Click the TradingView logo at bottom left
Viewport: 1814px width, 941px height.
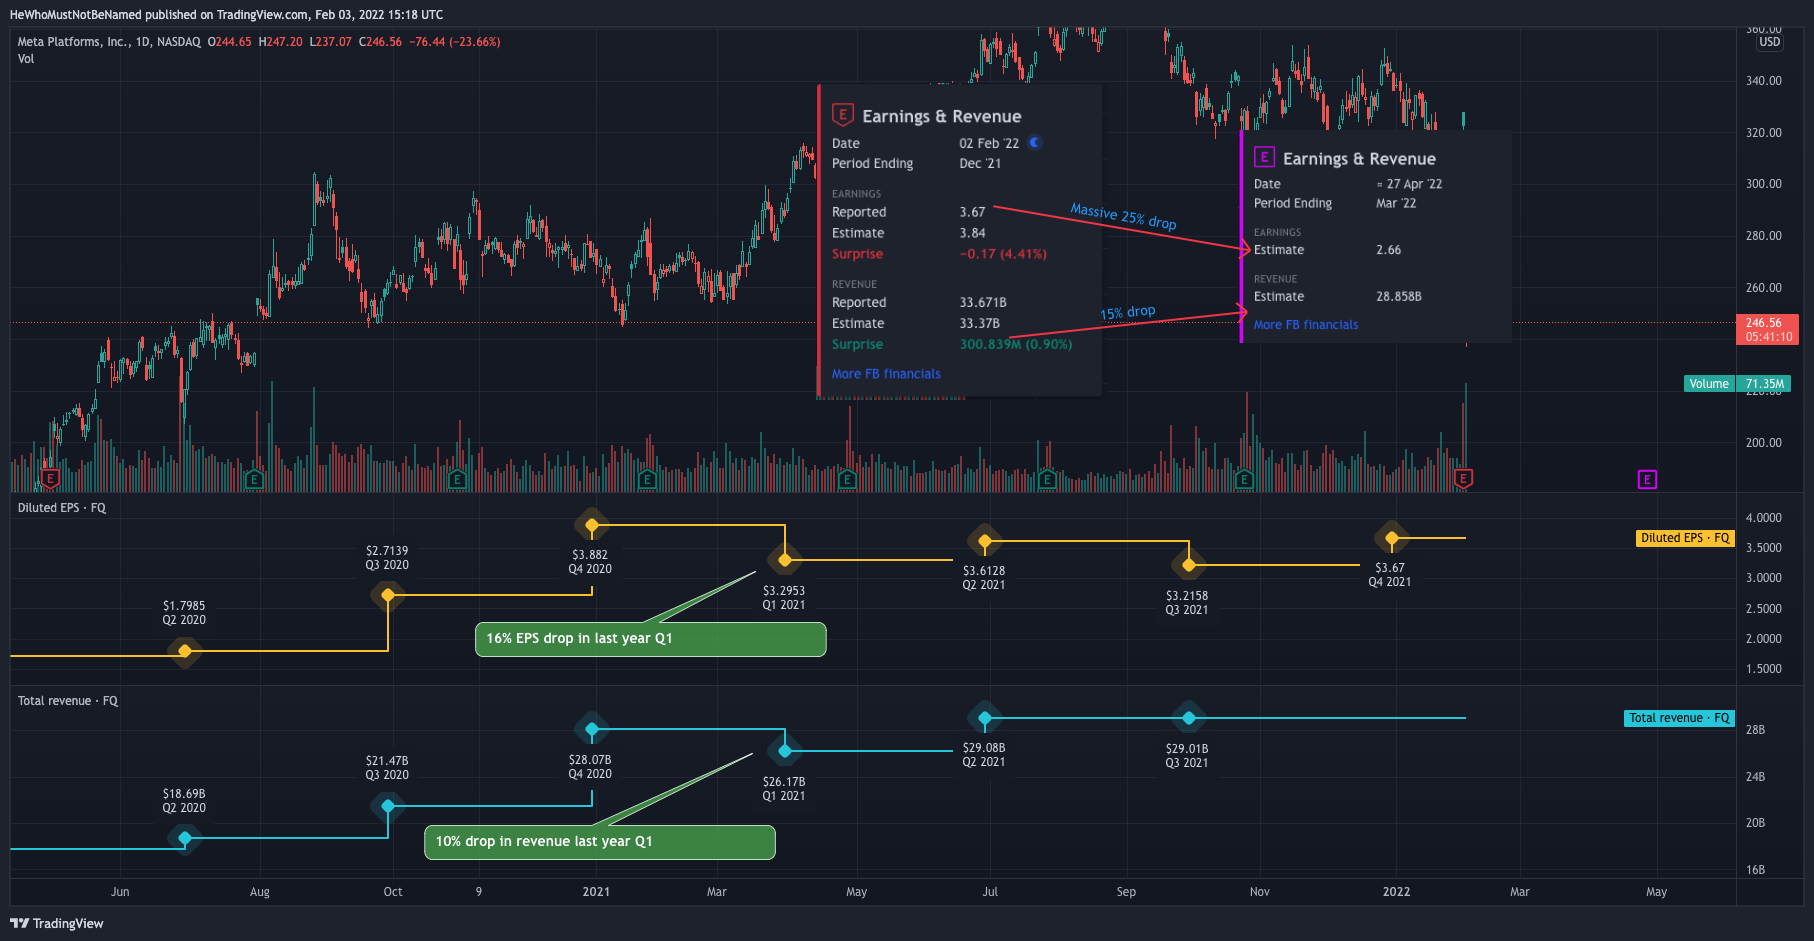coord(57,923)
